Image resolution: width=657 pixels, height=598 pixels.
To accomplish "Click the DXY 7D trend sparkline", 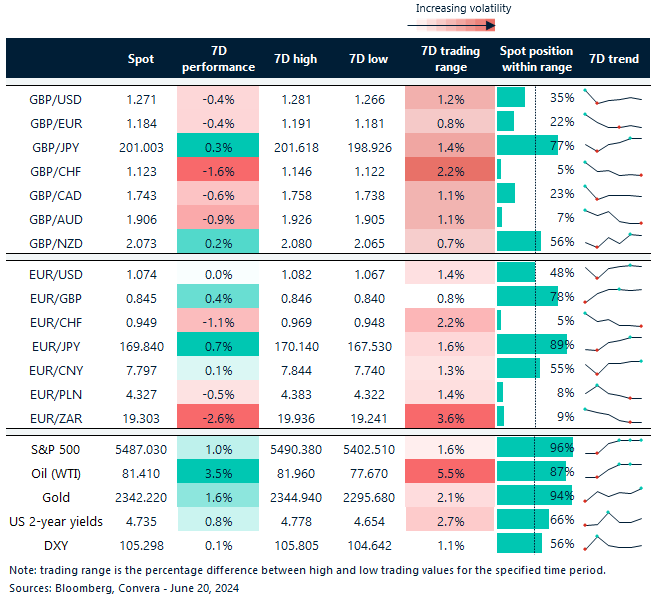I will click(613, 543).
